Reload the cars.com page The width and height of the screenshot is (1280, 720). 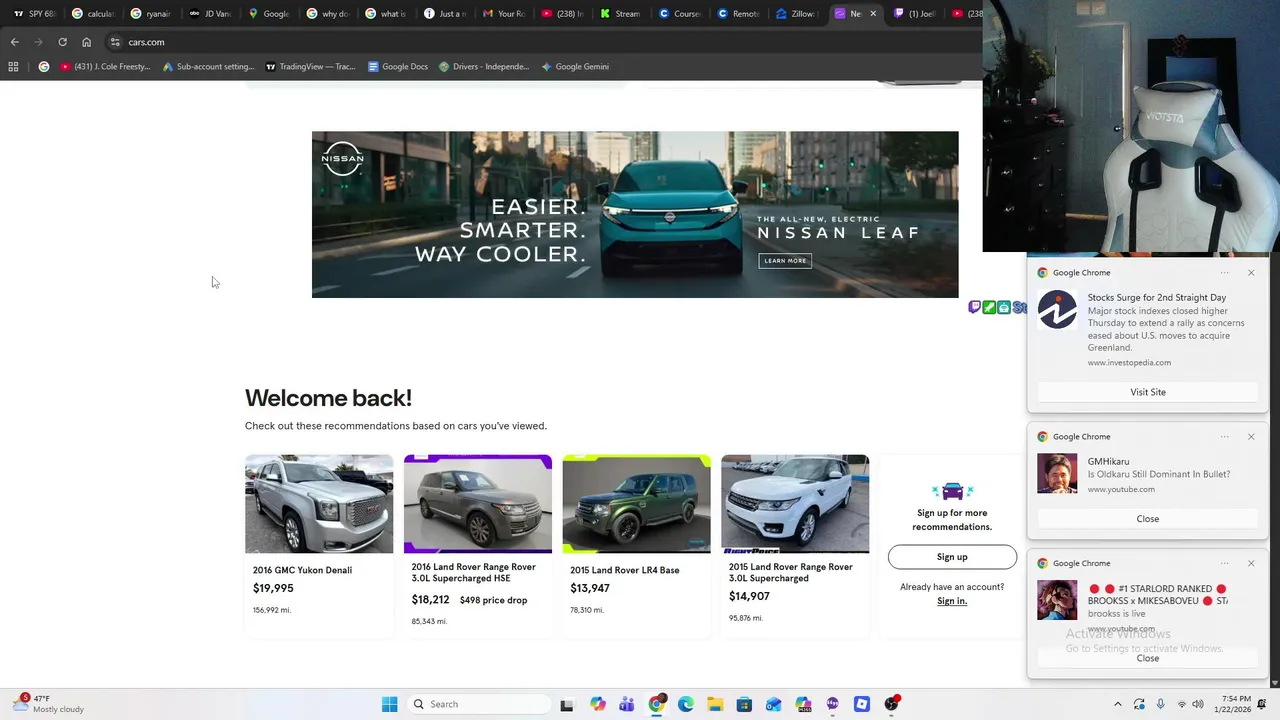click(62, 42)
